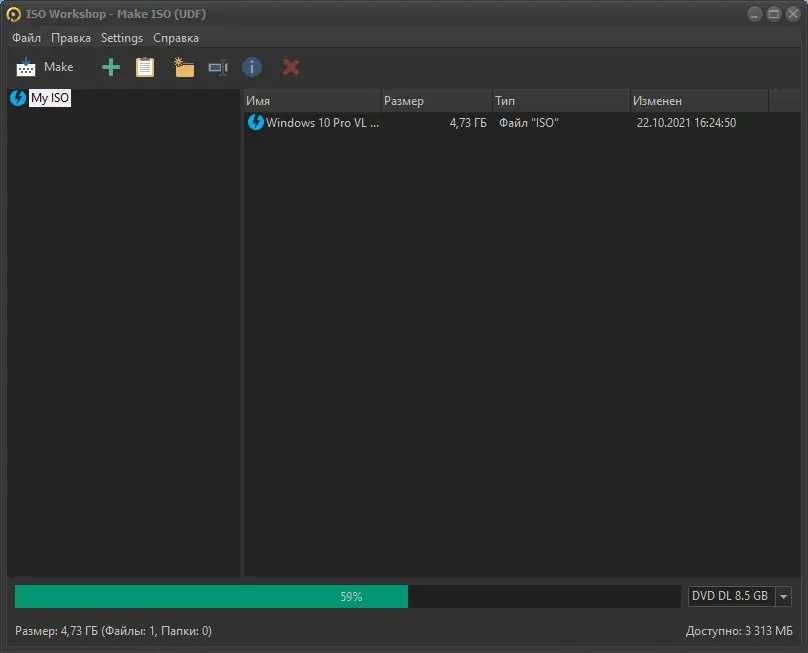Click the My ISO lightning disc icon
Viewport: 808px width, 653px height.
point(18,98)
